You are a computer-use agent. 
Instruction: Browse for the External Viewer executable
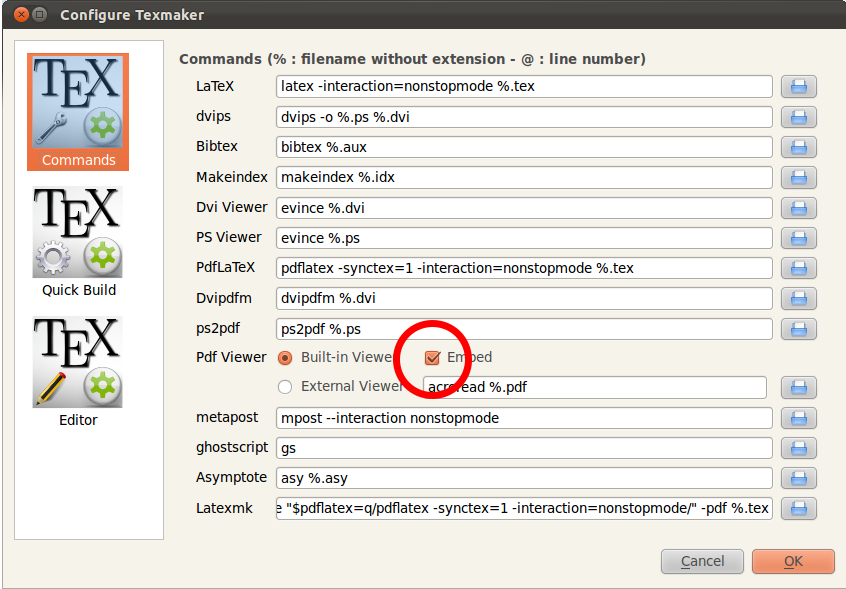tap(798, 388)
